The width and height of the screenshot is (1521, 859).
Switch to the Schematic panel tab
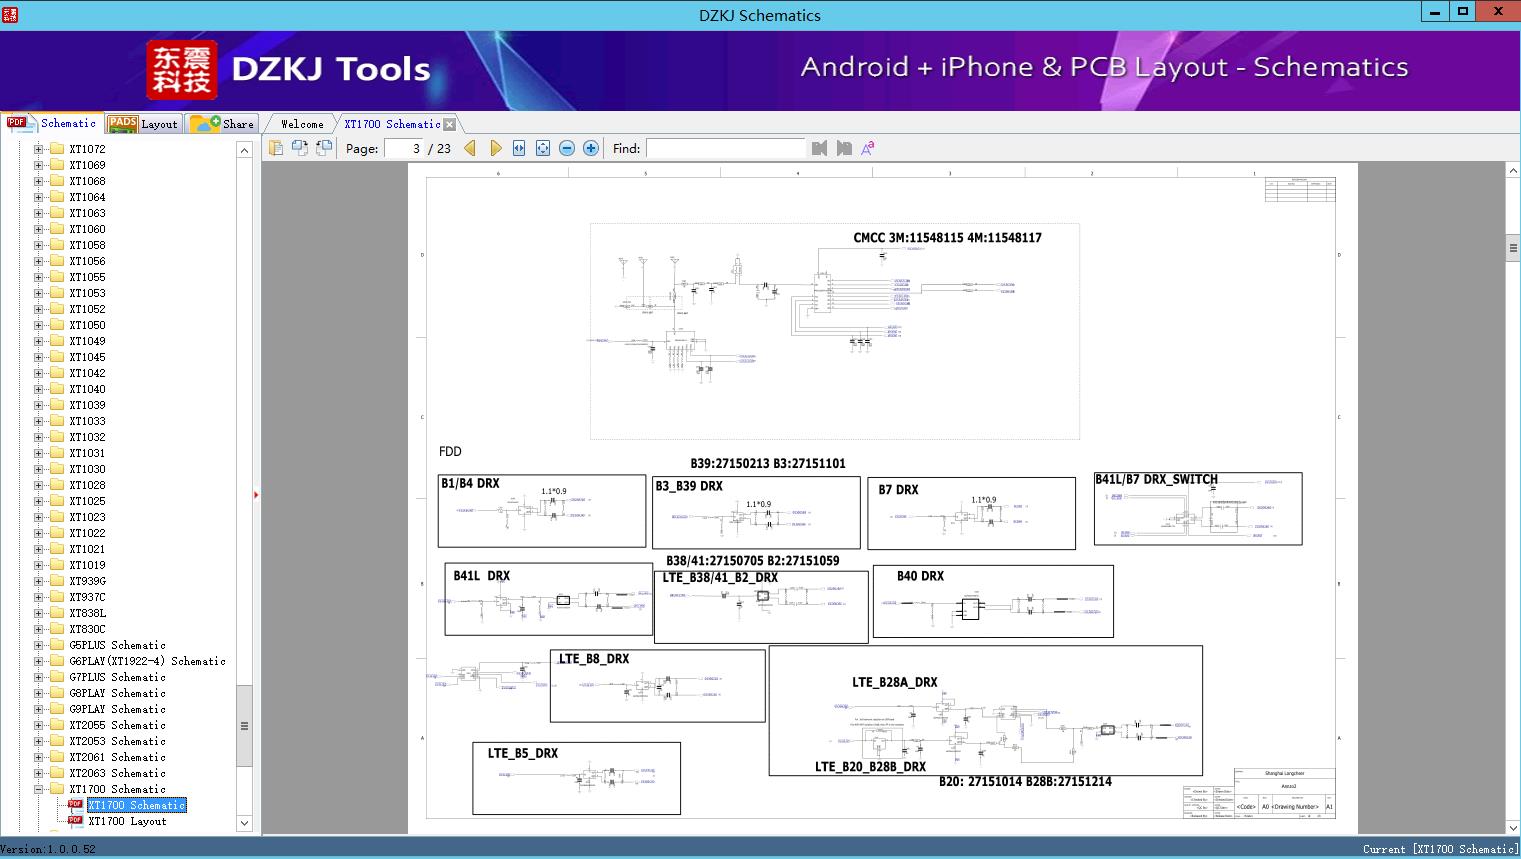click(52, 123)
